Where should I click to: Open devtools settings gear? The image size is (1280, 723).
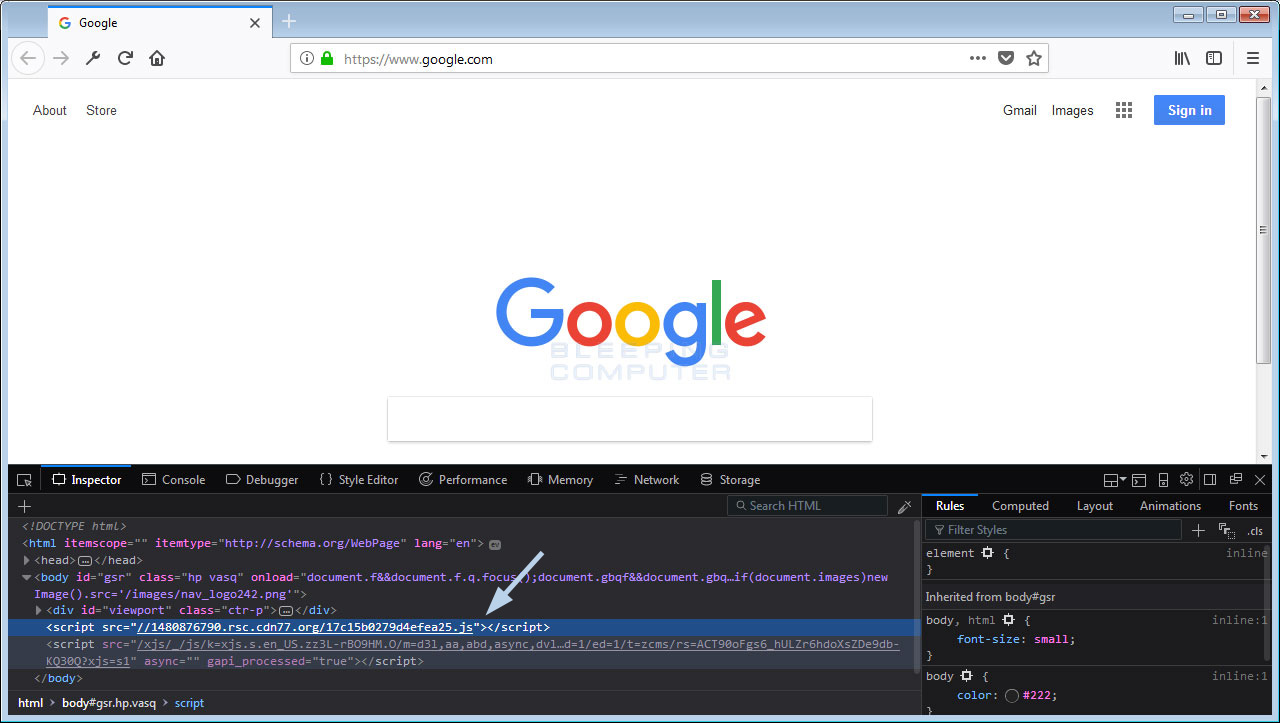1186,480
